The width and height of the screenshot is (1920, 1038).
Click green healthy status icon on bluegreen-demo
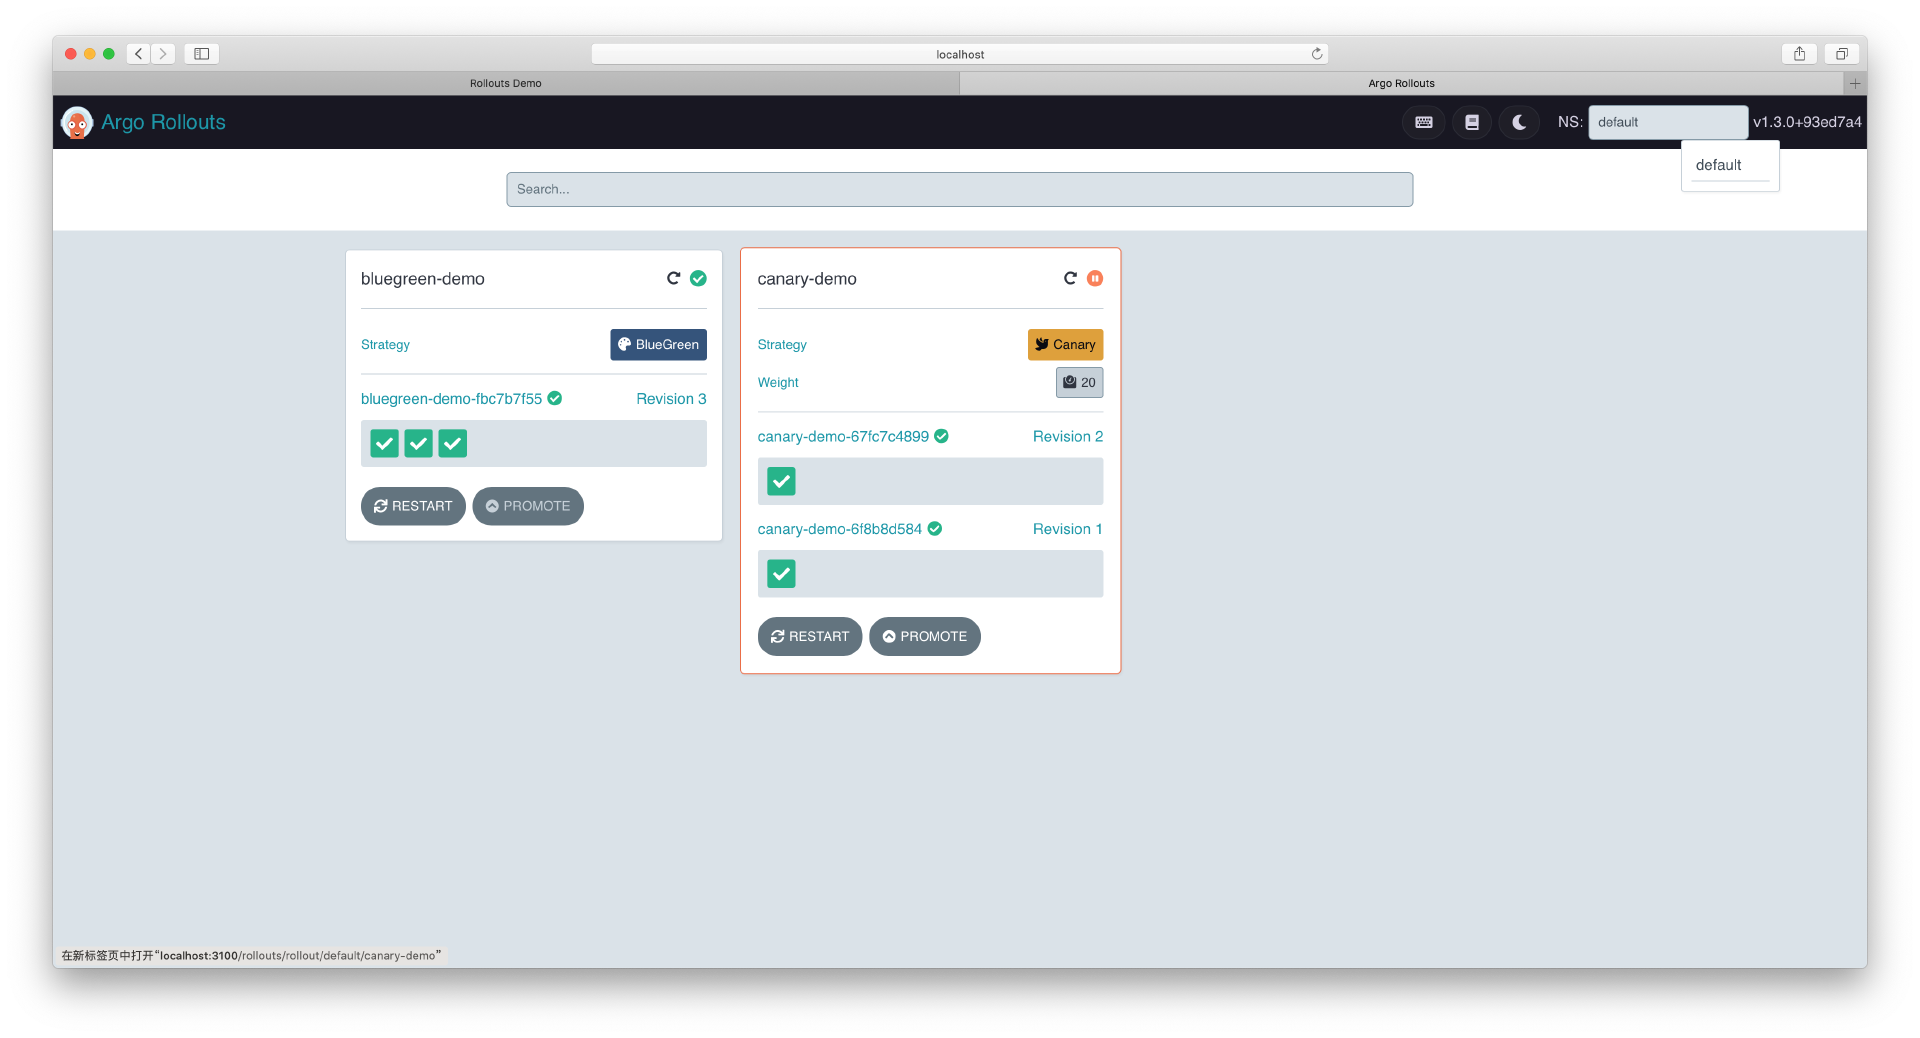pos(698,278)
